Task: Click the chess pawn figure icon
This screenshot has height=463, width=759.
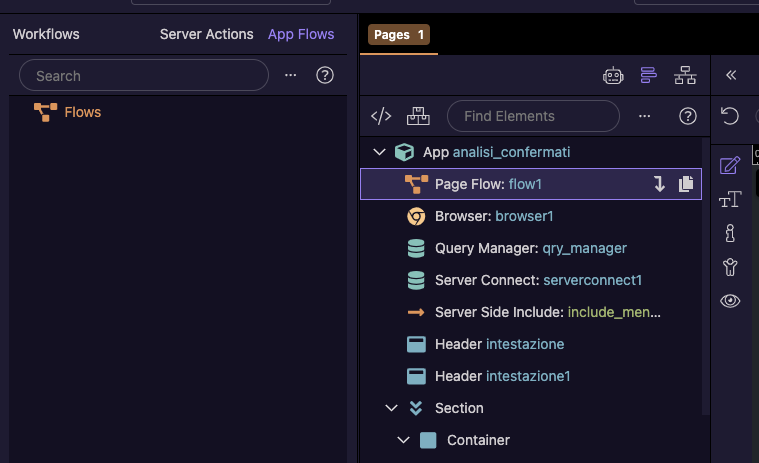Action: [730, 233]
